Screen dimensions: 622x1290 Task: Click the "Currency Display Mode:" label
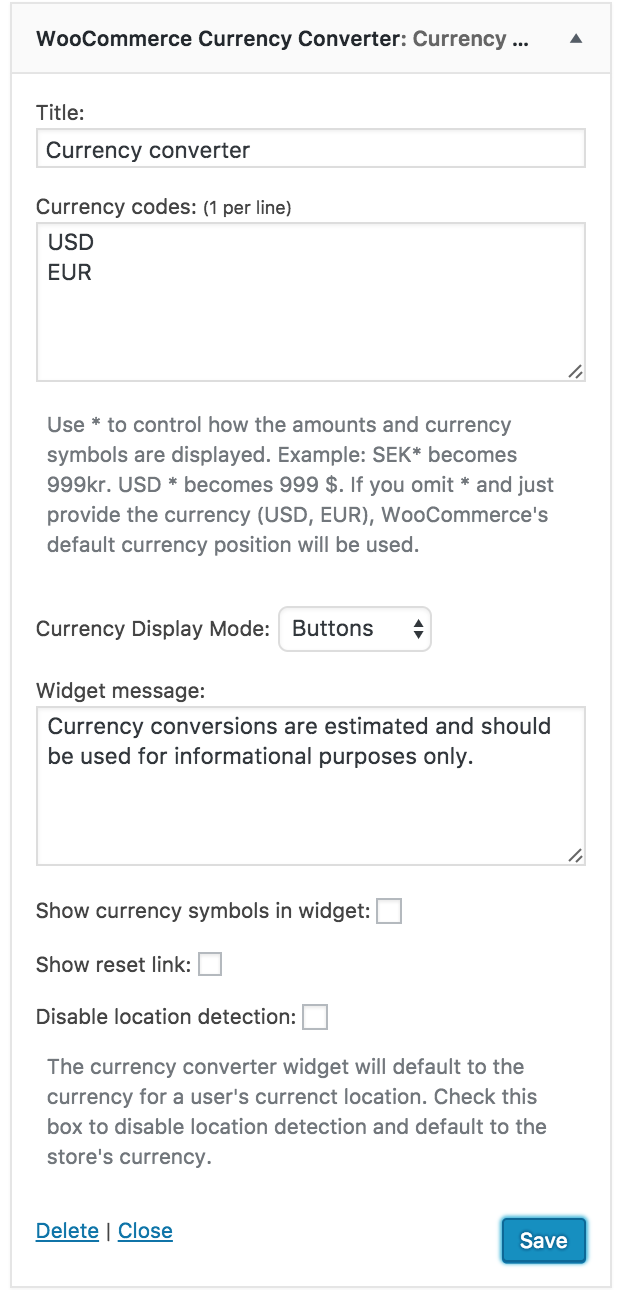pos(153,629)
